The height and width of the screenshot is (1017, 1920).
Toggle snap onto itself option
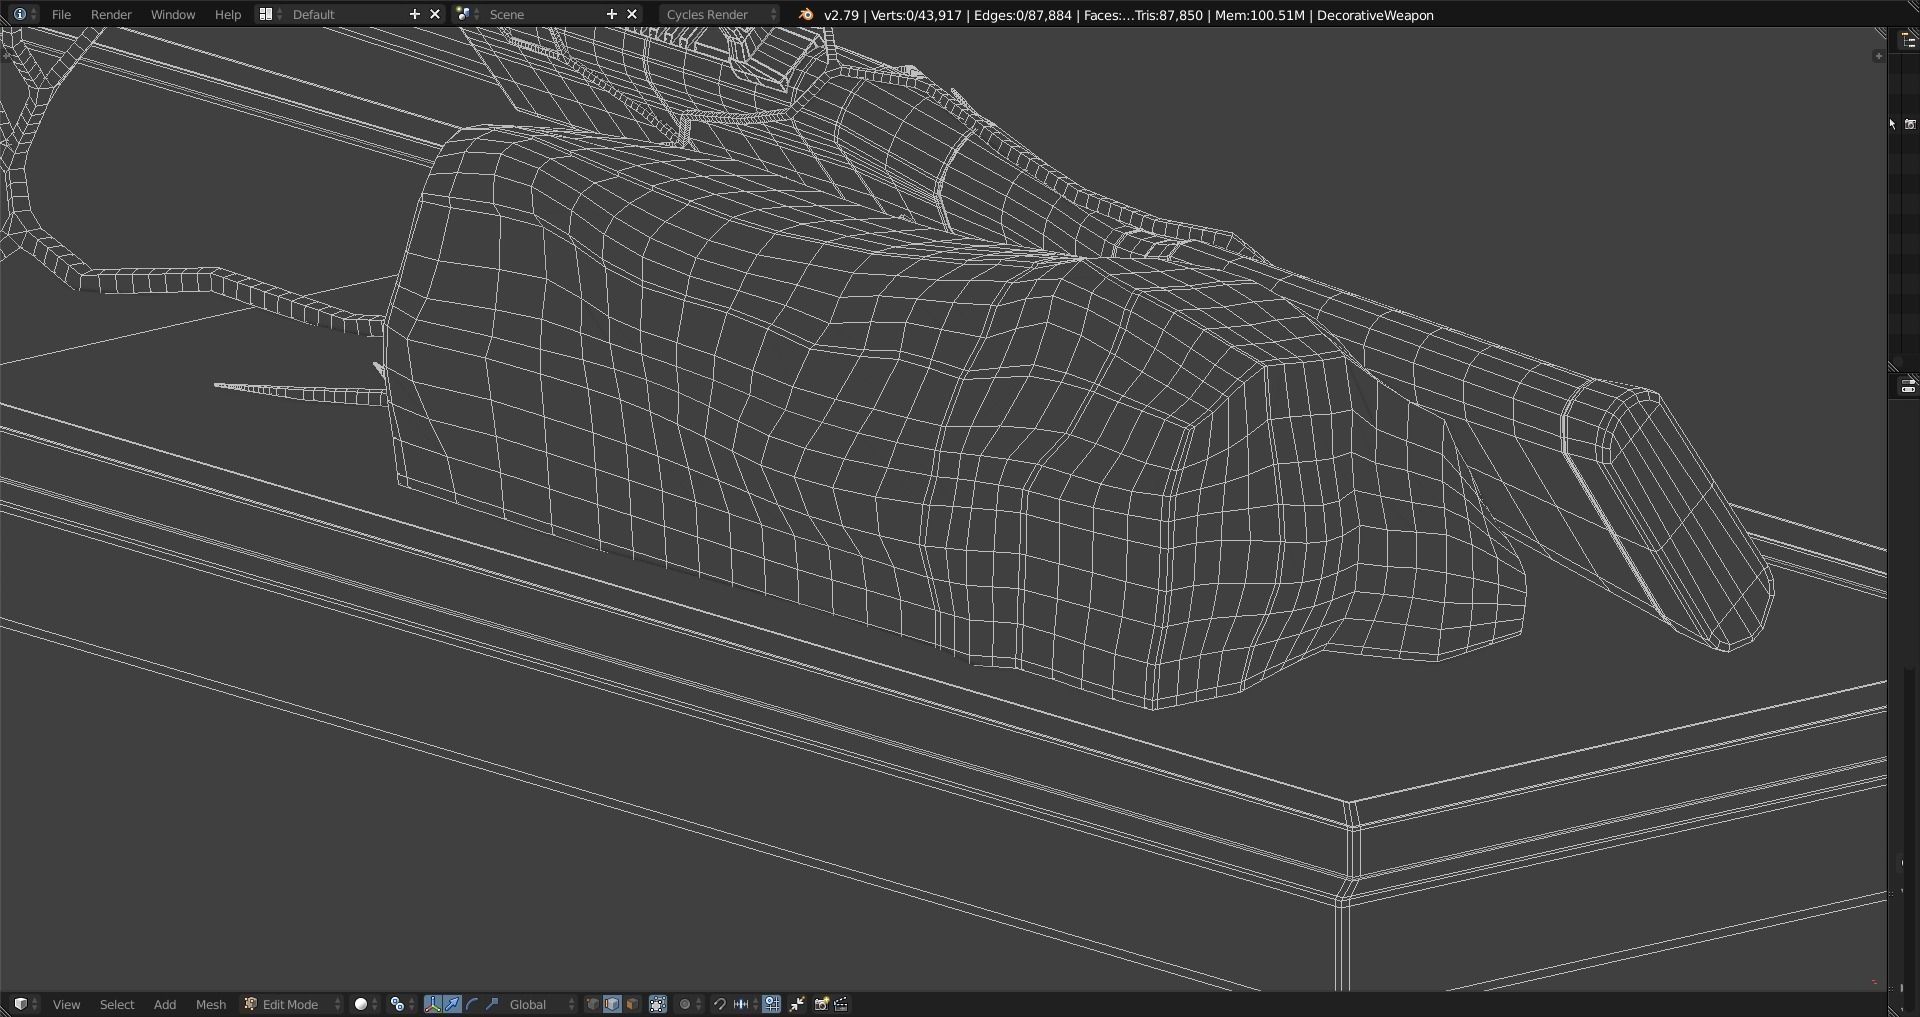click(772, 1004)
